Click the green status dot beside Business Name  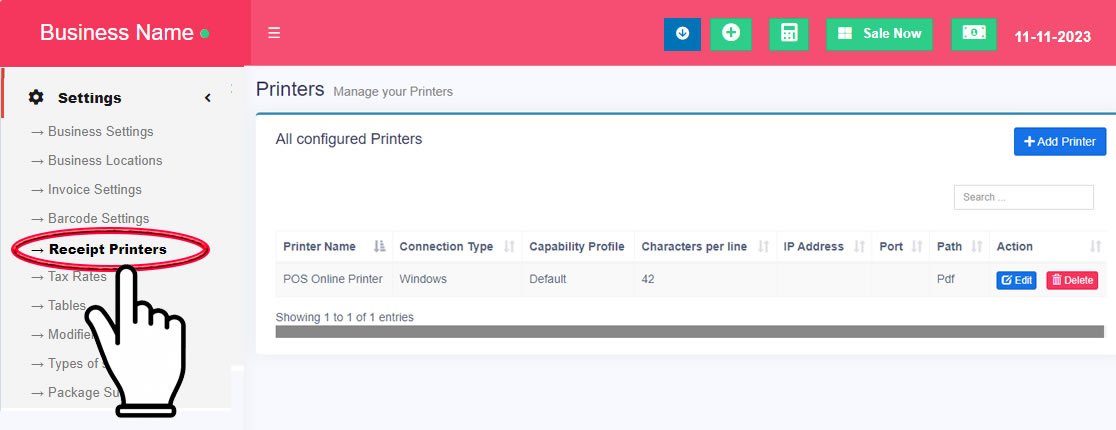[205, 34]
